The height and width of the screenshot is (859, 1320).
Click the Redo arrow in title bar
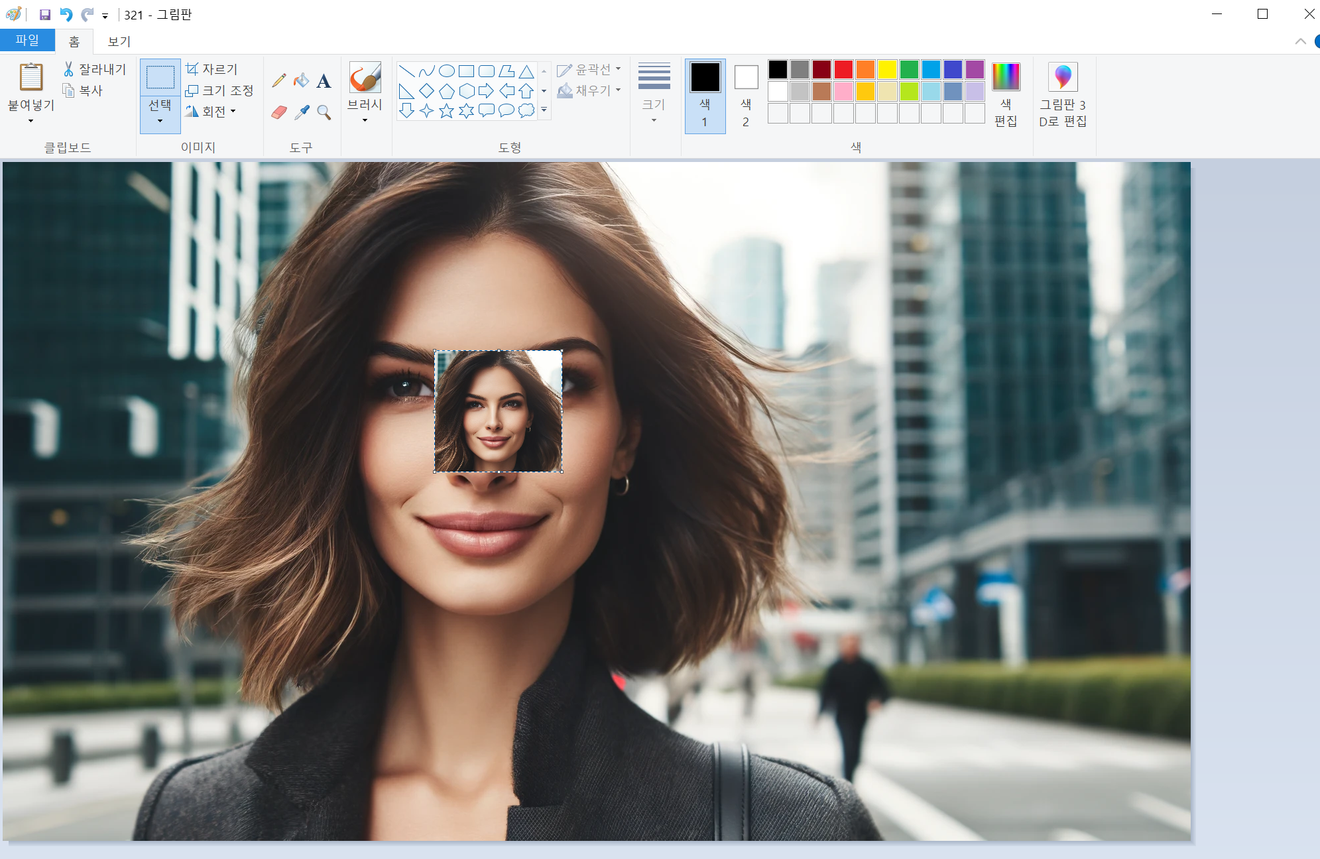87,14
